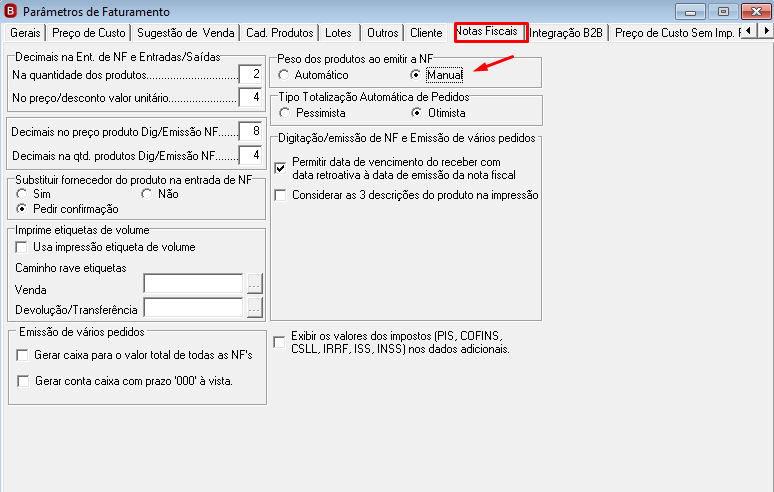
Task: Click decimais na qtd. produtos Dig/Emissão field
Action: (x=250, y=155)
